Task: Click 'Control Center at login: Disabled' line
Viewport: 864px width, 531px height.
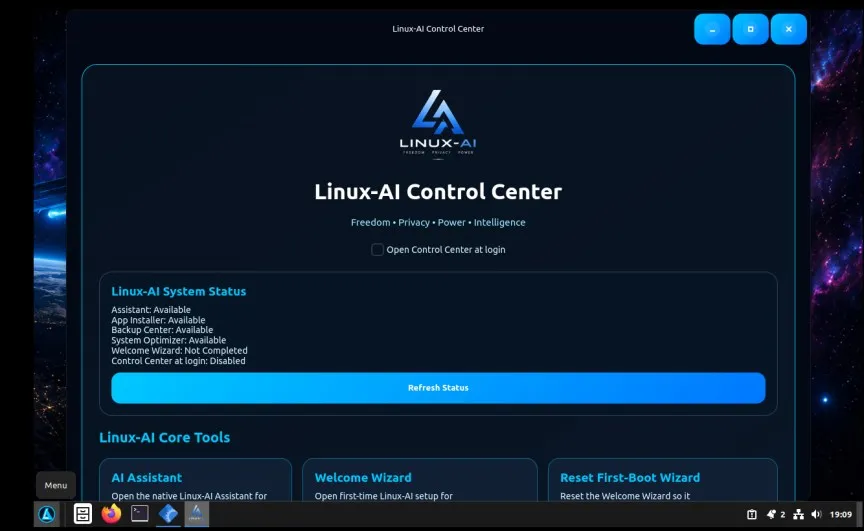Action: point(178,361)
